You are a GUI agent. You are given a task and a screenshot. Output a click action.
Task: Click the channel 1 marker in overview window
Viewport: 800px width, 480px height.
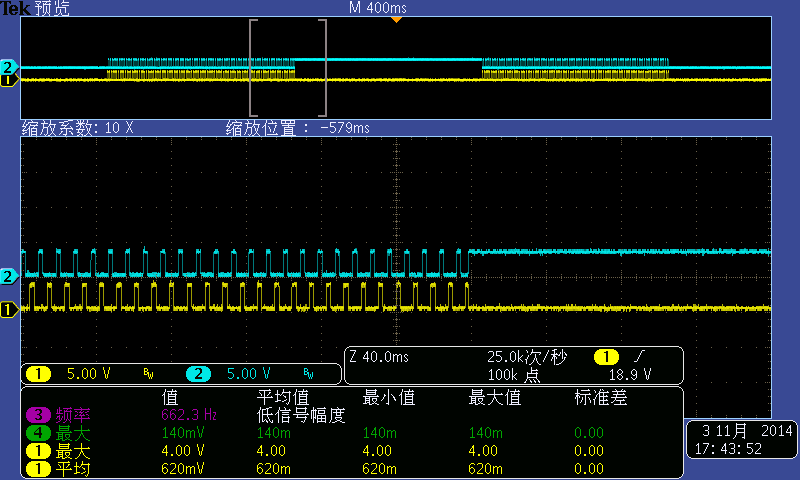pos(8,80)
